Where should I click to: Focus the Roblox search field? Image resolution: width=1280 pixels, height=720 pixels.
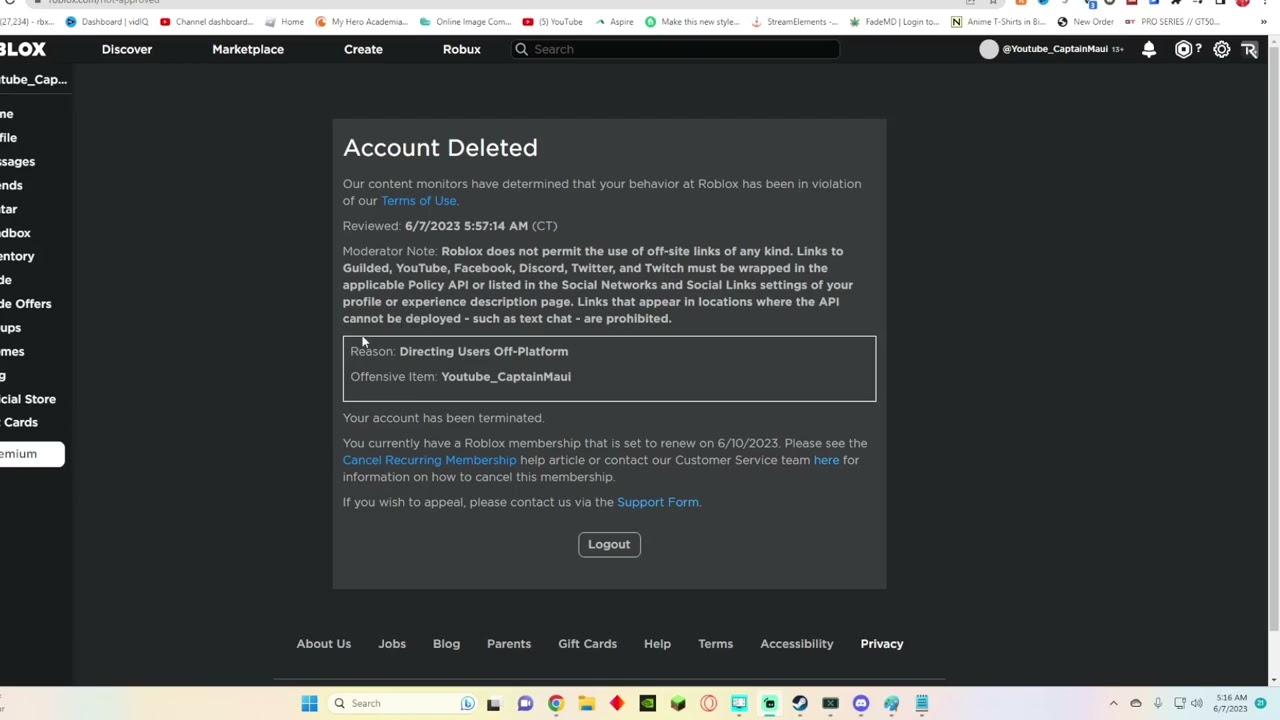tap(675, 49)
